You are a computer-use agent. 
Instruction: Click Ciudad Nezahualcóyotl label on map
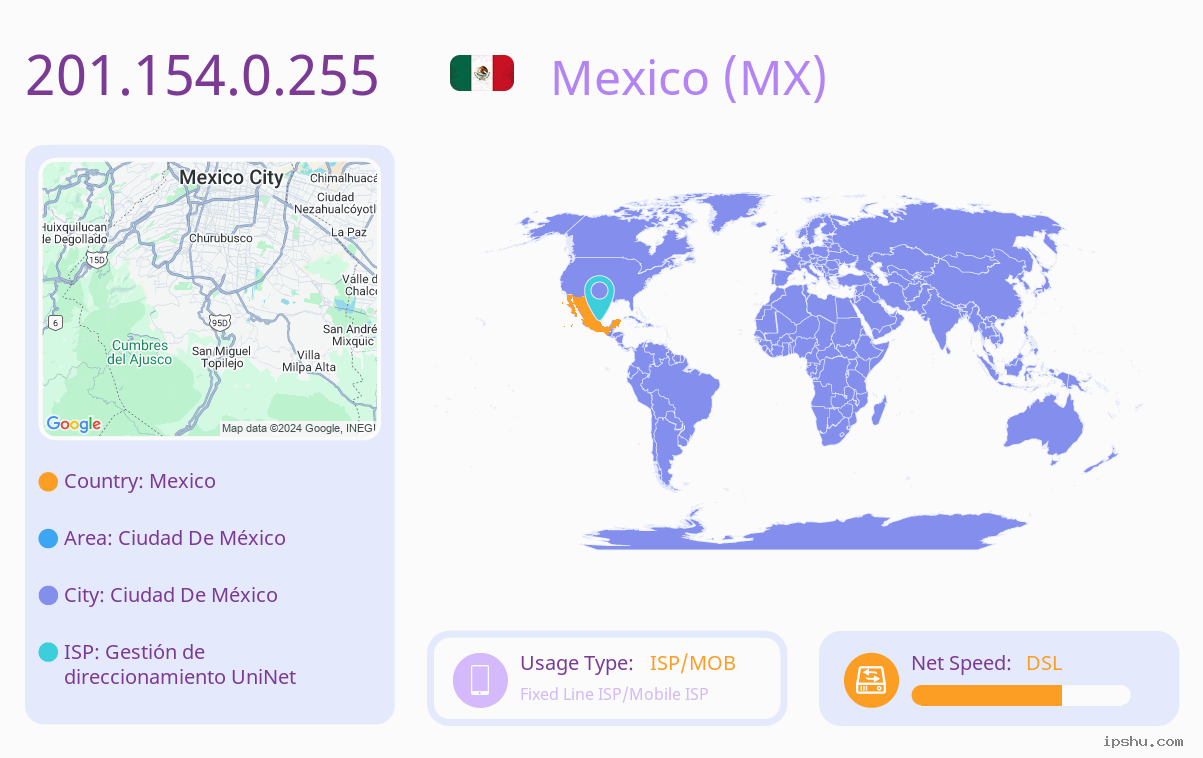pos(334,203)
